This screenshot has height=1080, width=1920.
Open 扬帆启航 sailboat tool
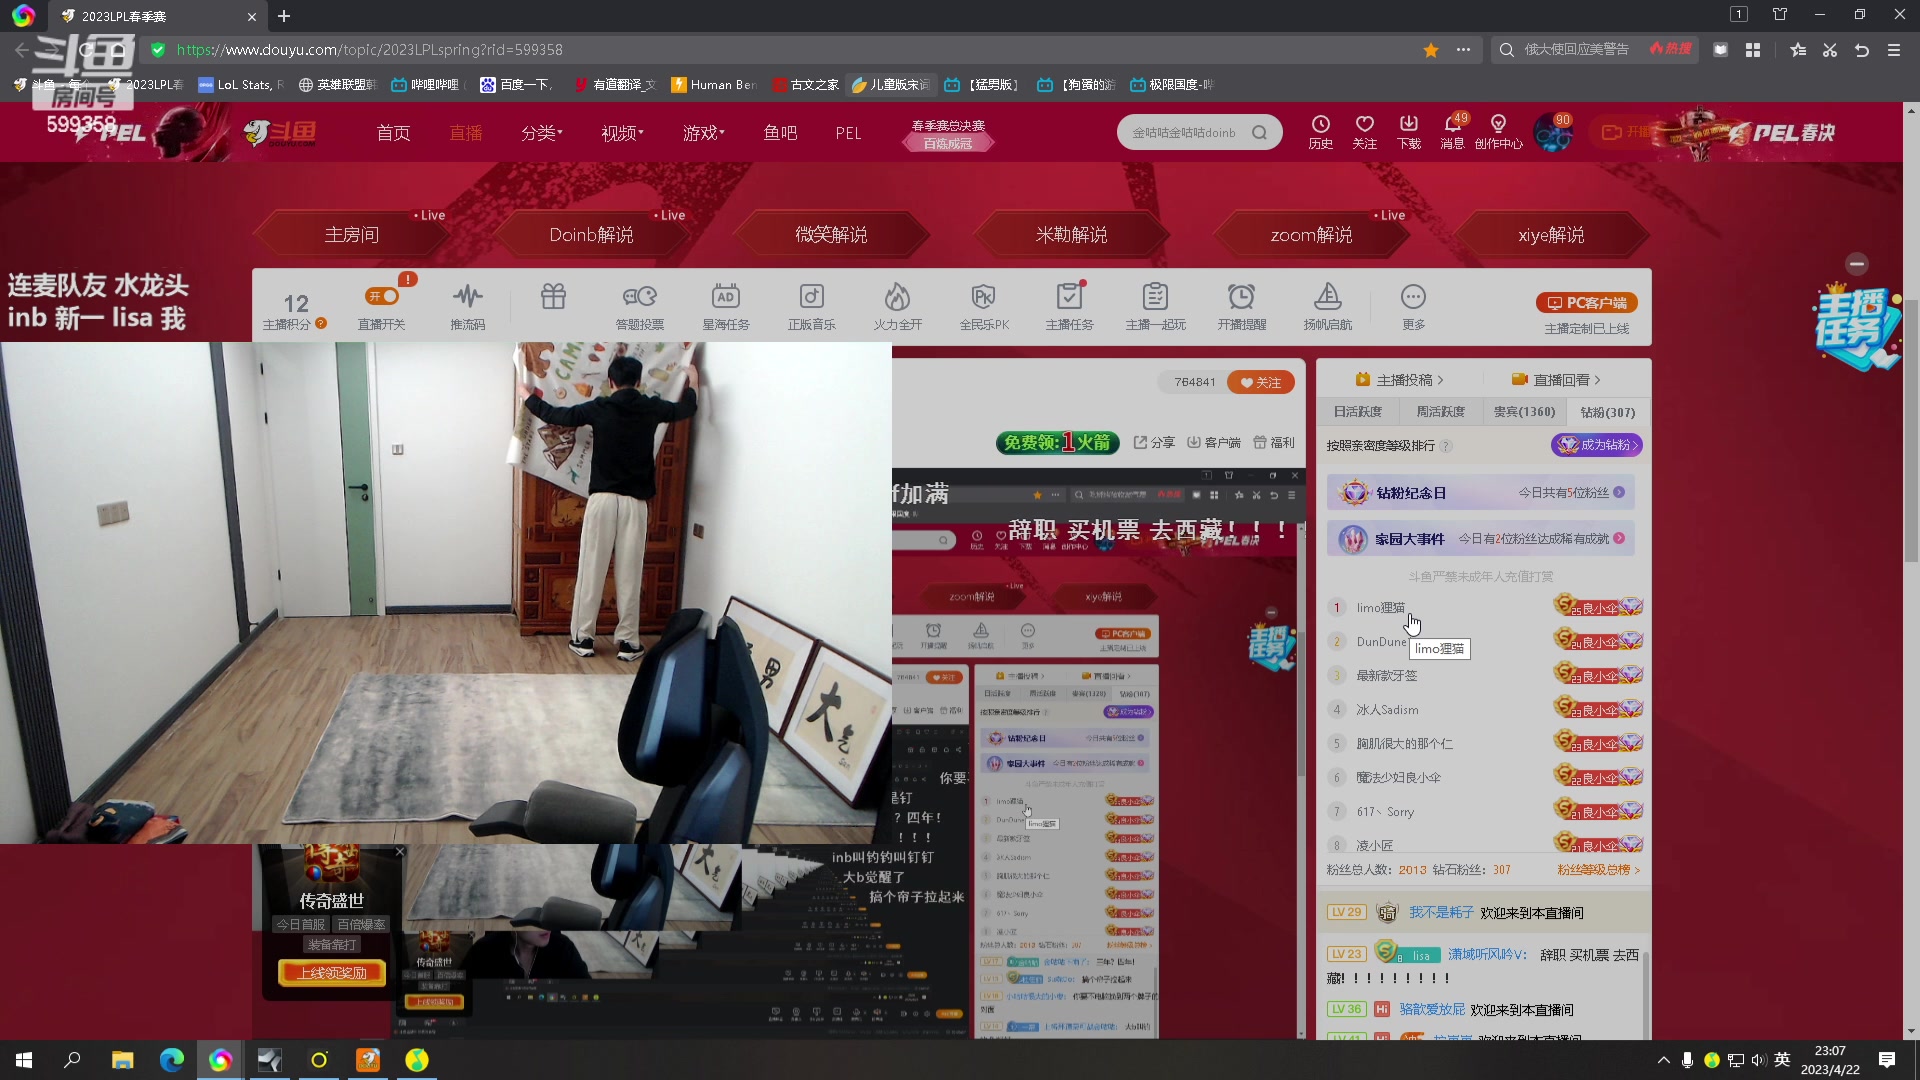pos(1327,306)
